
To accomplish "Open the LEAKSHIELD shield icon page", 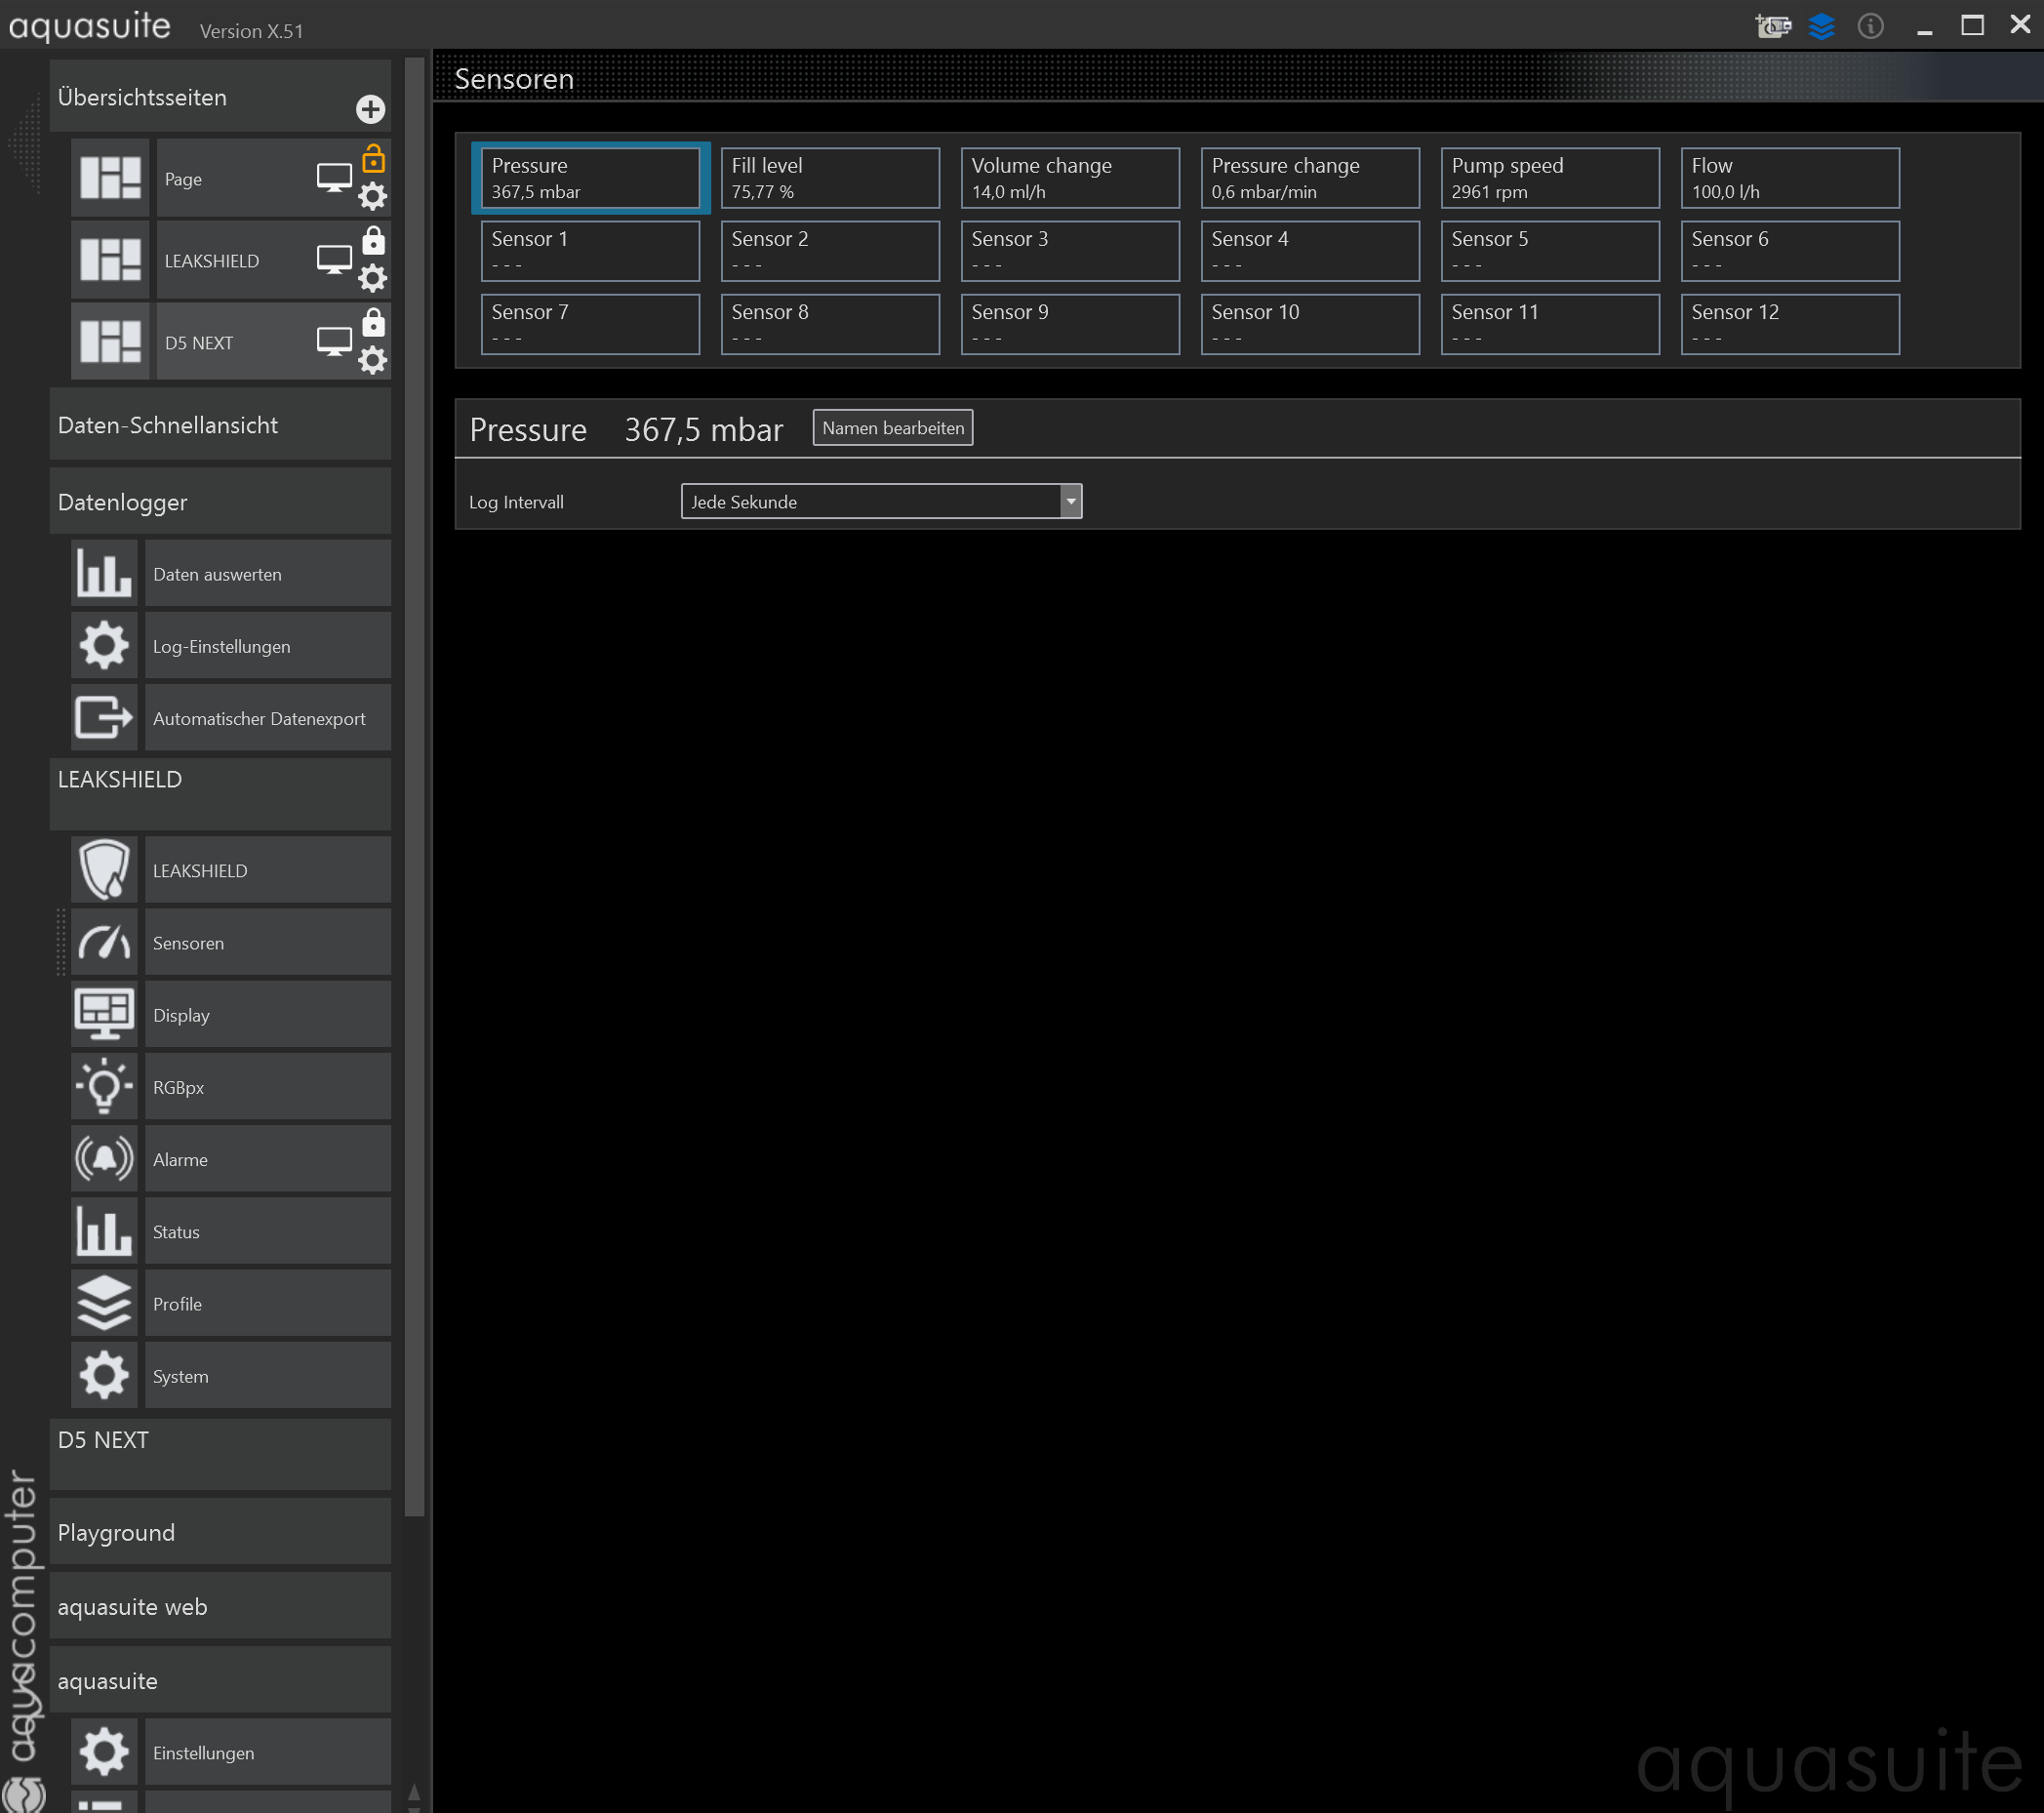I will [104, 870].
